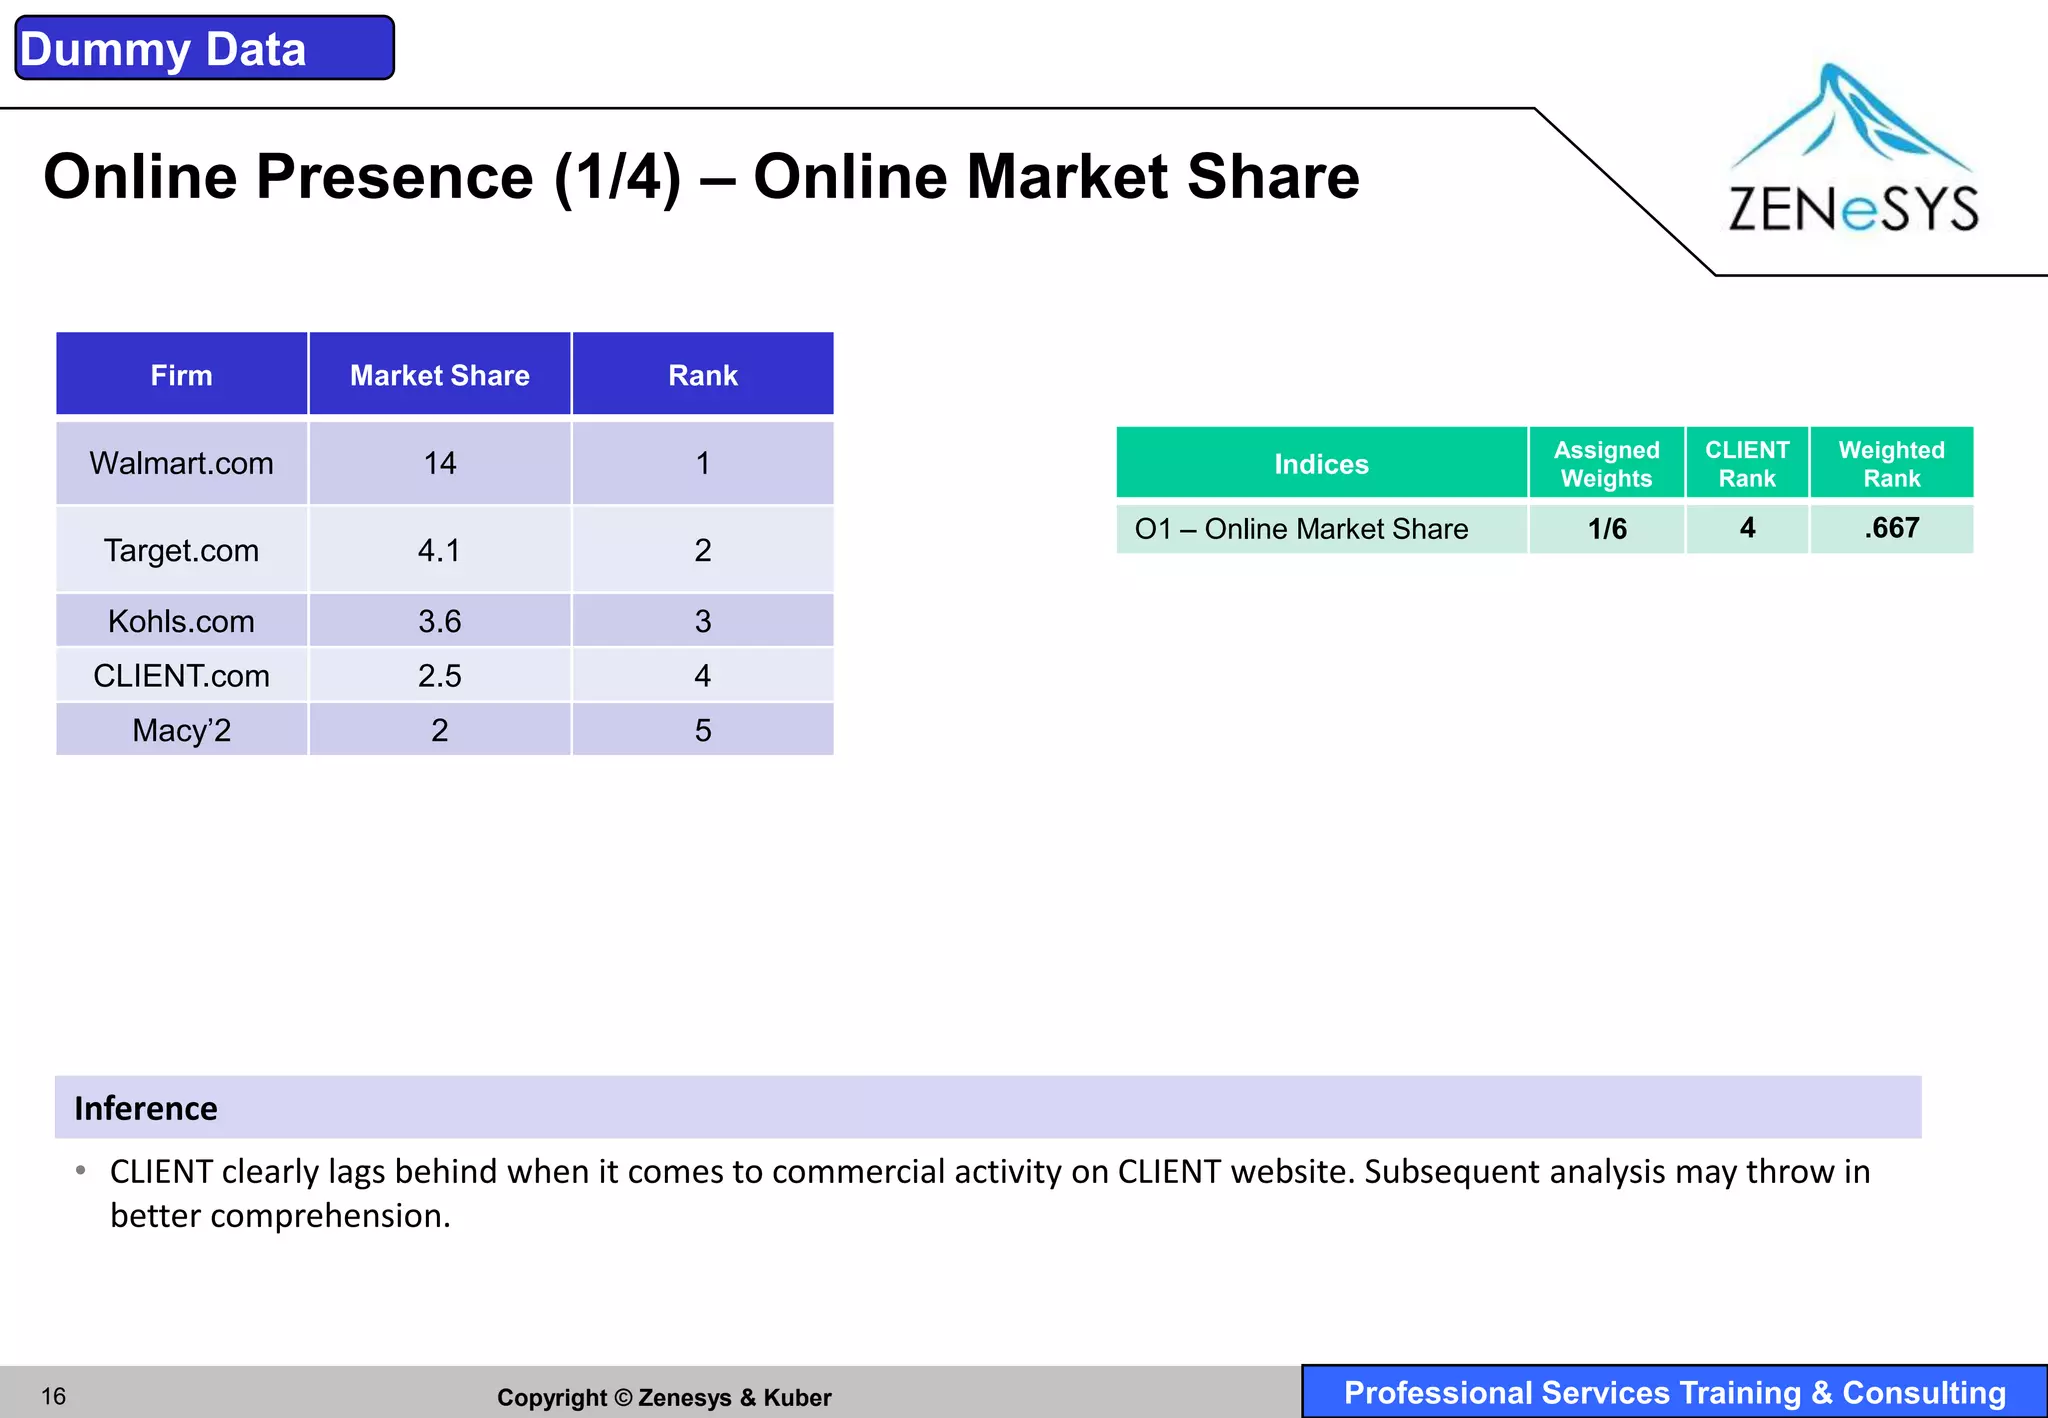Image resolution: width=2048 pixels, height=1418 pixels.
Task: Click the Professional Services Training & Consulting banner
Action: (1675, 1392)
